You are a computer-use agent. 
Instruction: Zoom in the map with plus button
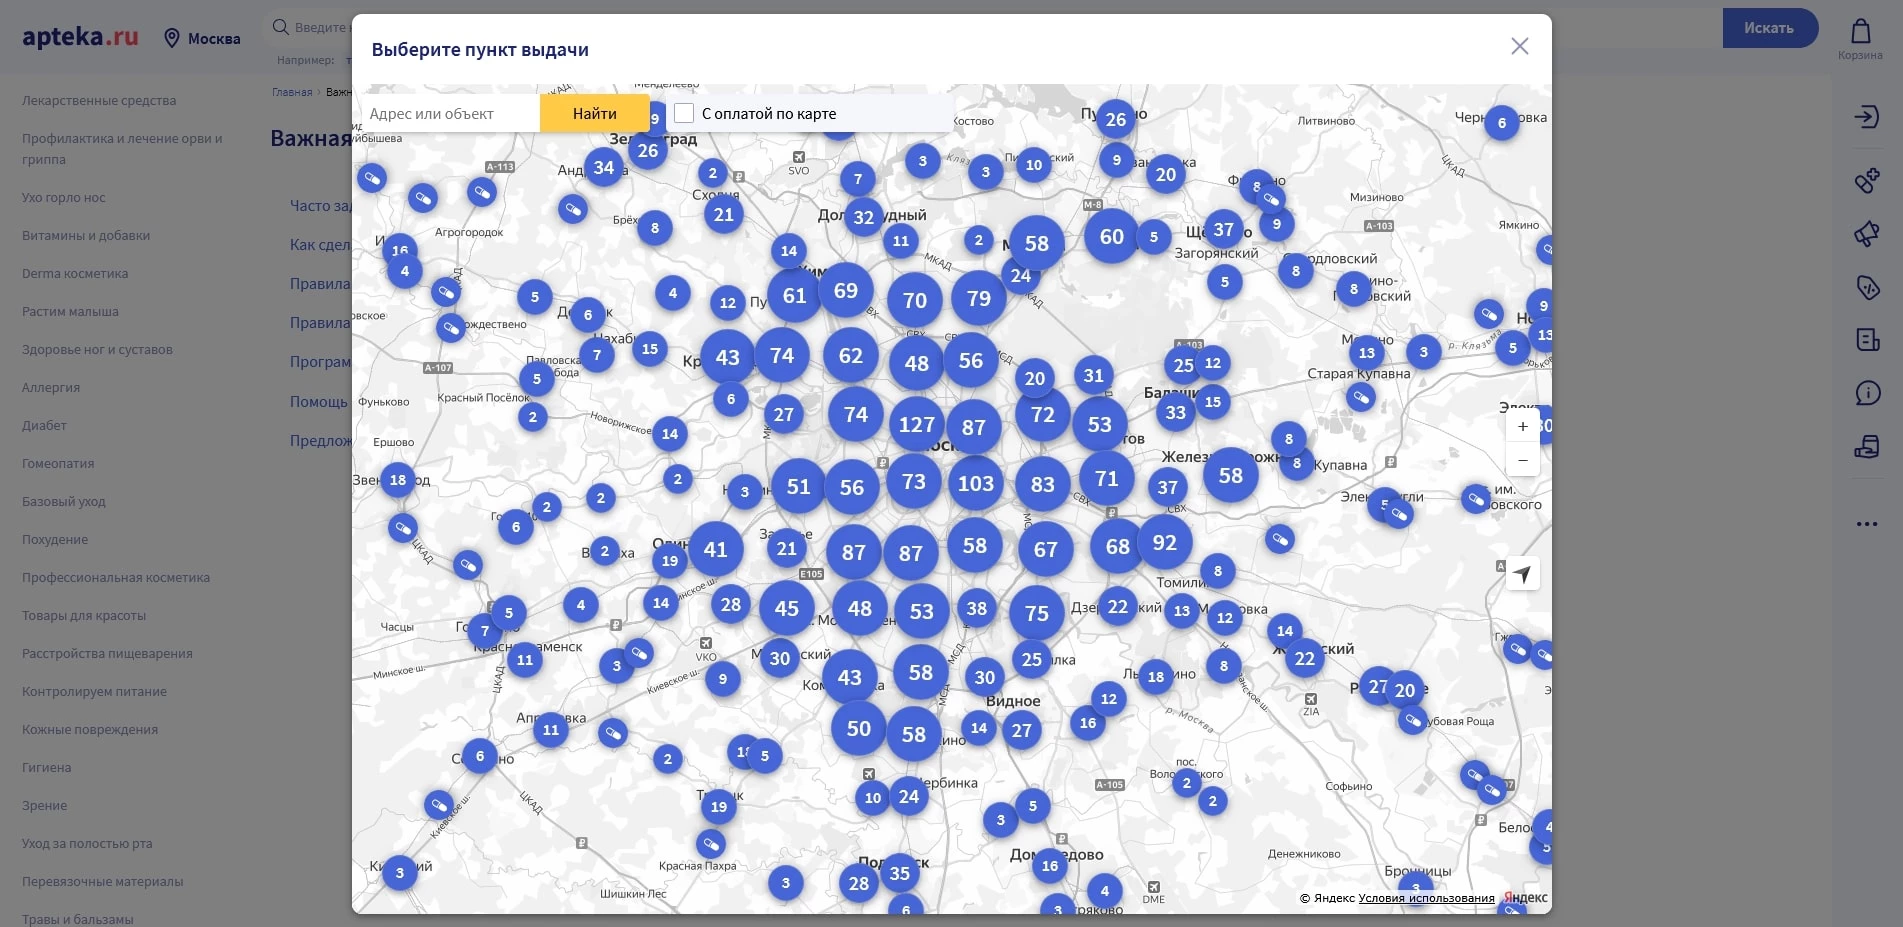click(1522, 427)
